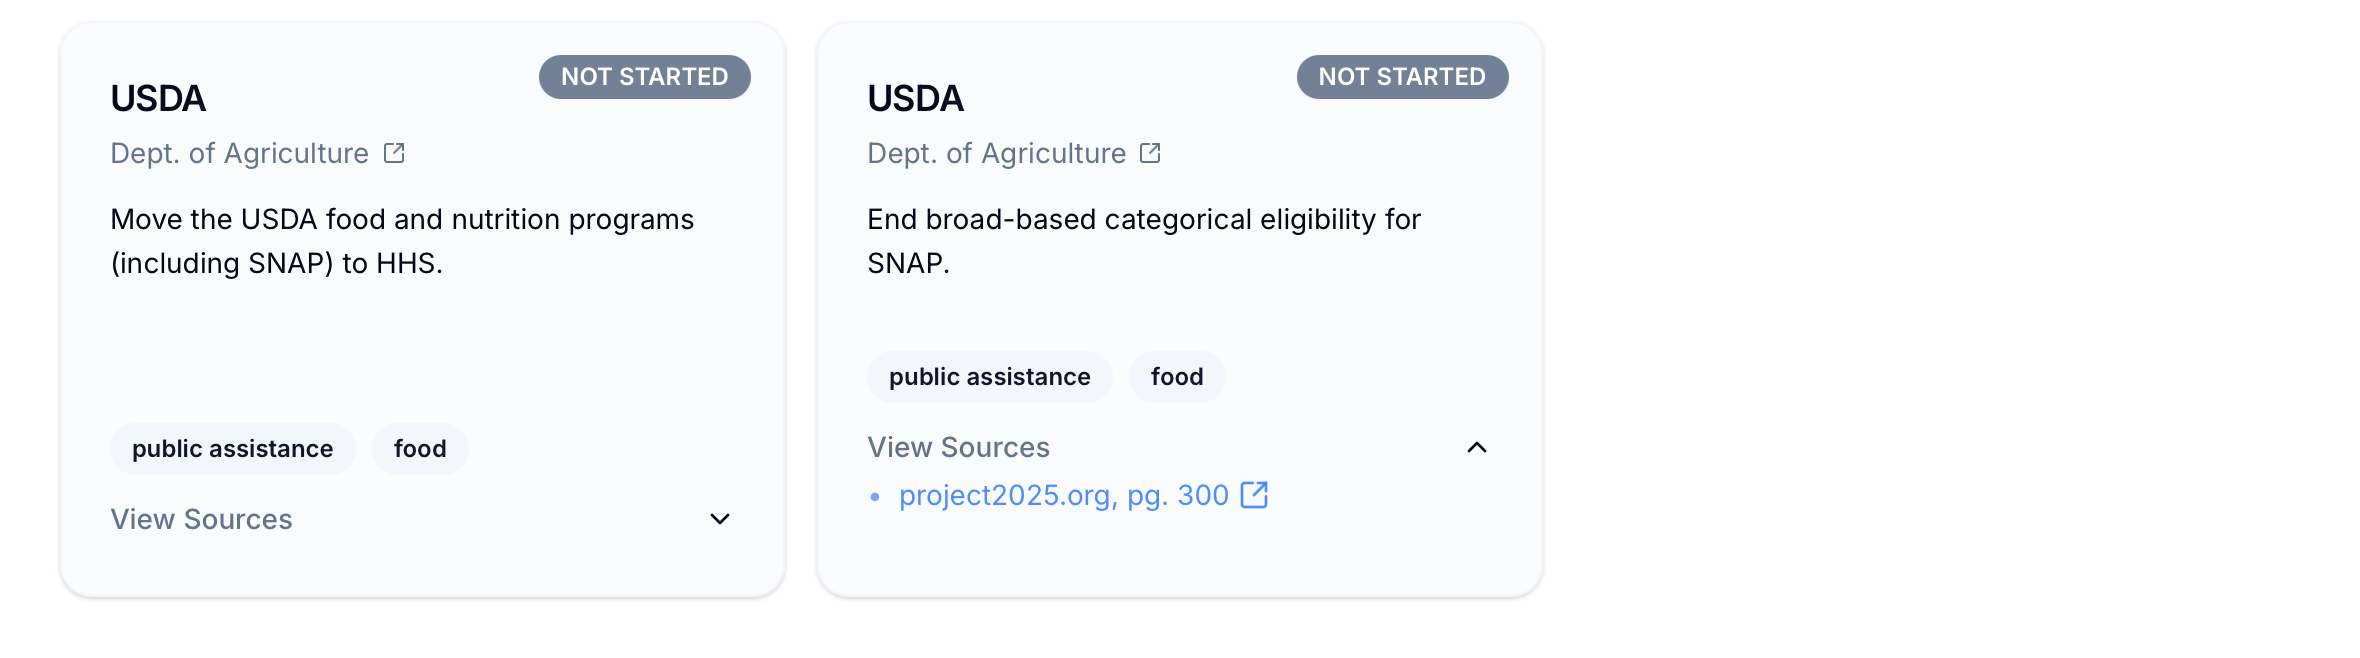Select food tag on the categorical eligibility card
Screen dimensions: 2360x658
pyautogui.click(x=1177, y=377)
